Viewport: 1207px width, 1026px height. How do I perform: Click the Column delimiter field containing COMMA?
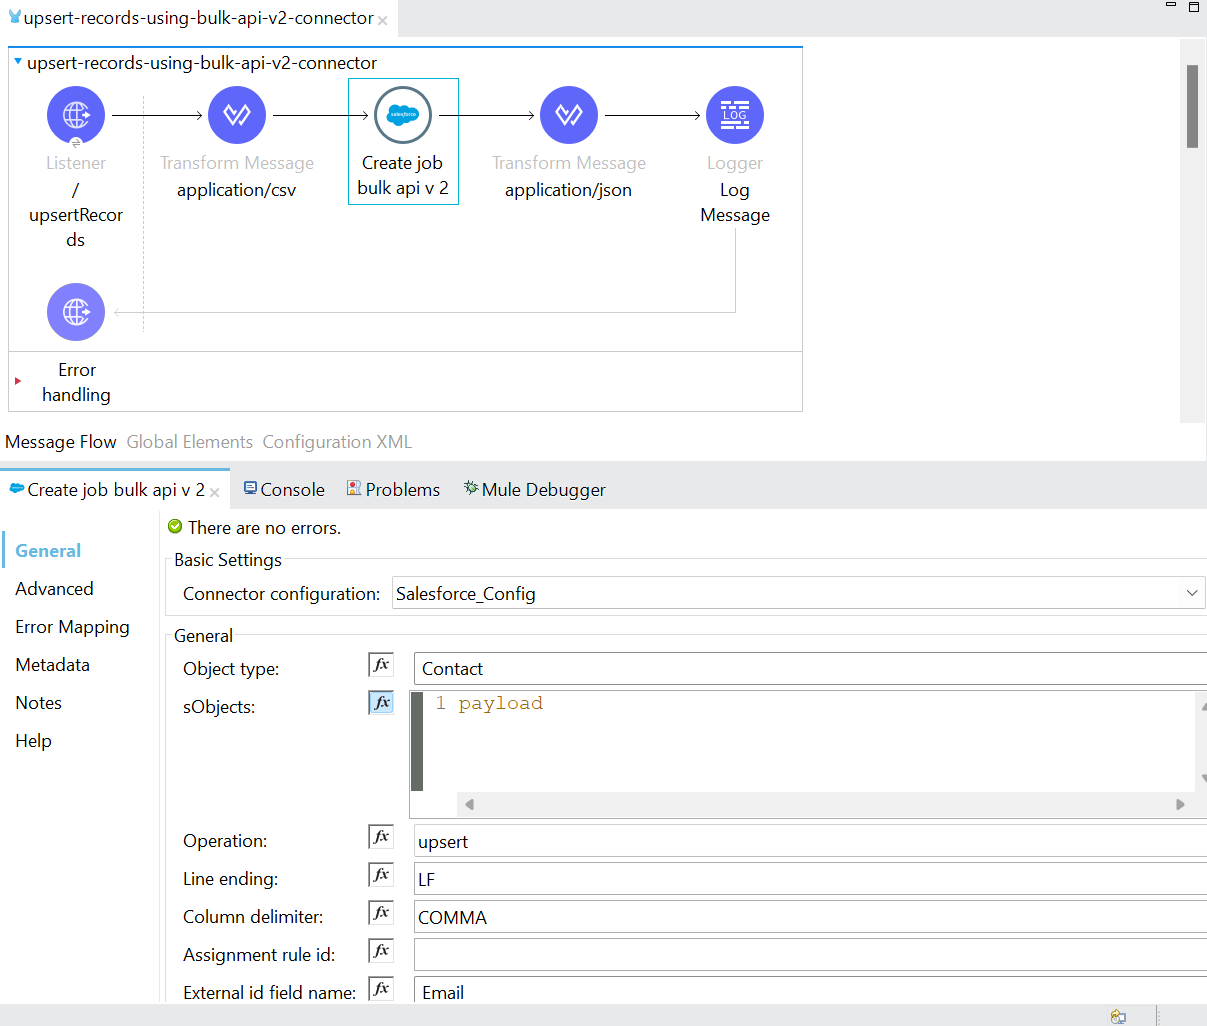point(810,917)
